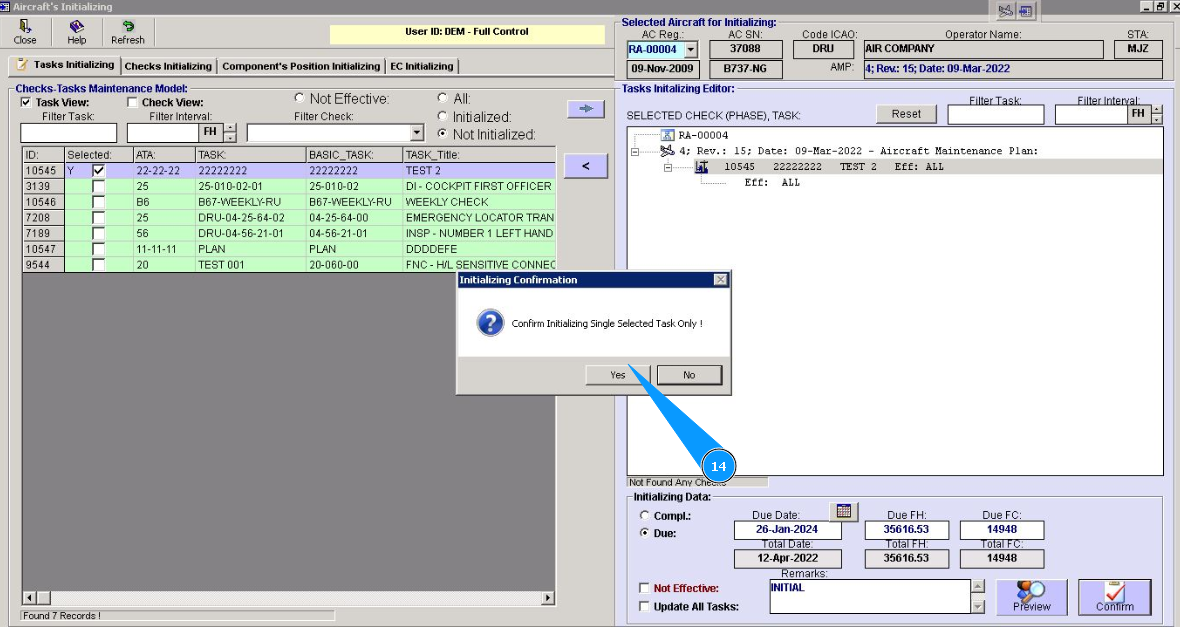Click the blue right-arrow transfer button

[585, 108]
